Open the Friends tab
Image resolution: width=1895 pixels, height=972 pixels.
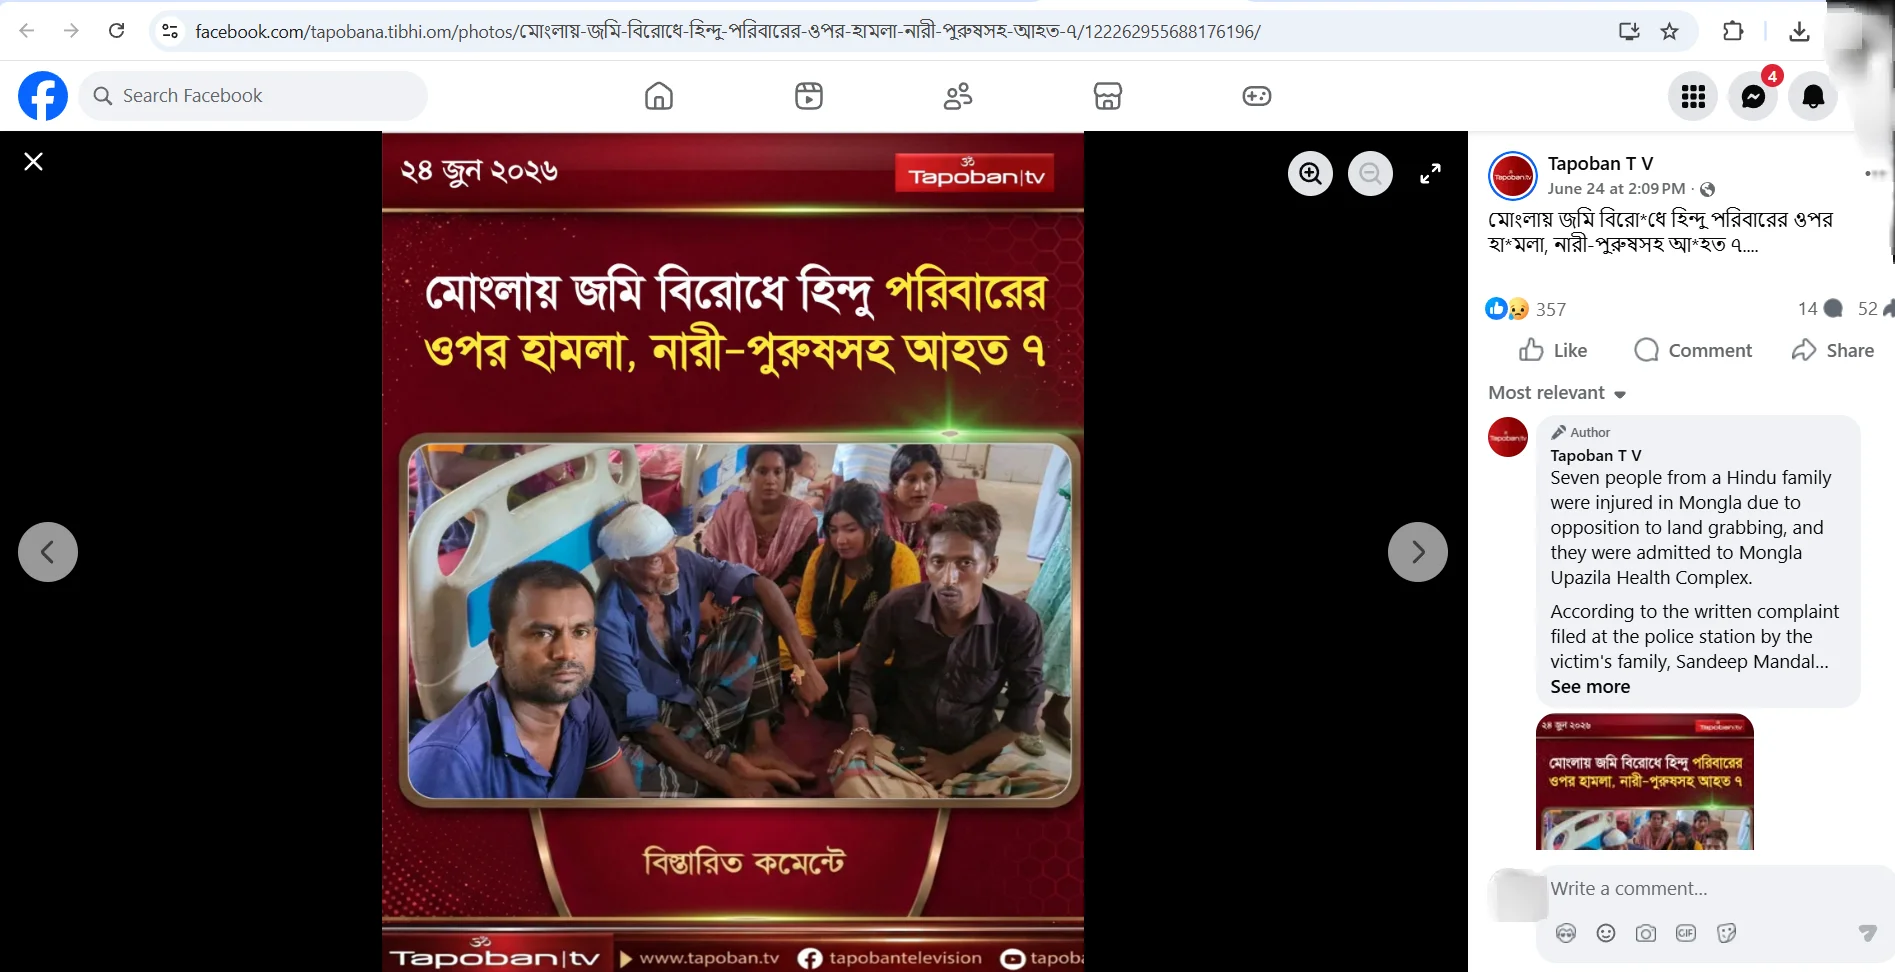coord(958,96)
